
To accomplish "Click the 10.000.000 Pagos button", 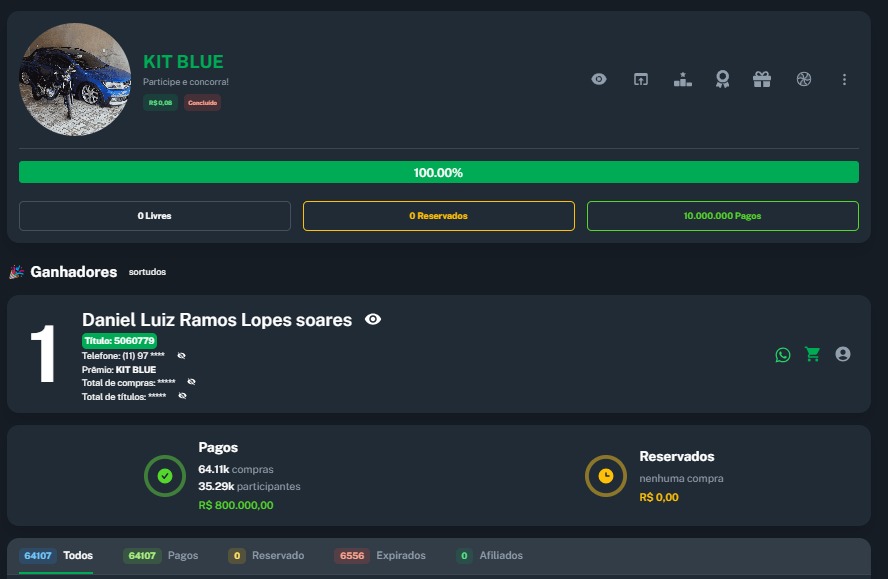I will 722,216.
